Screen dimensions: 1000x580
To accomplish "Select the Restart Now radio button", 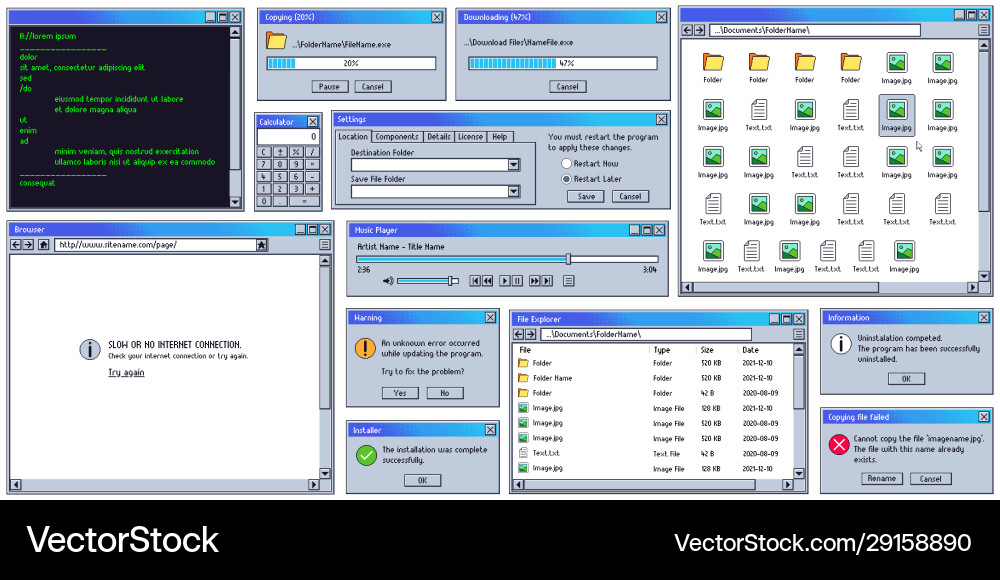I will pyautogui.click(x=567, y=163).
